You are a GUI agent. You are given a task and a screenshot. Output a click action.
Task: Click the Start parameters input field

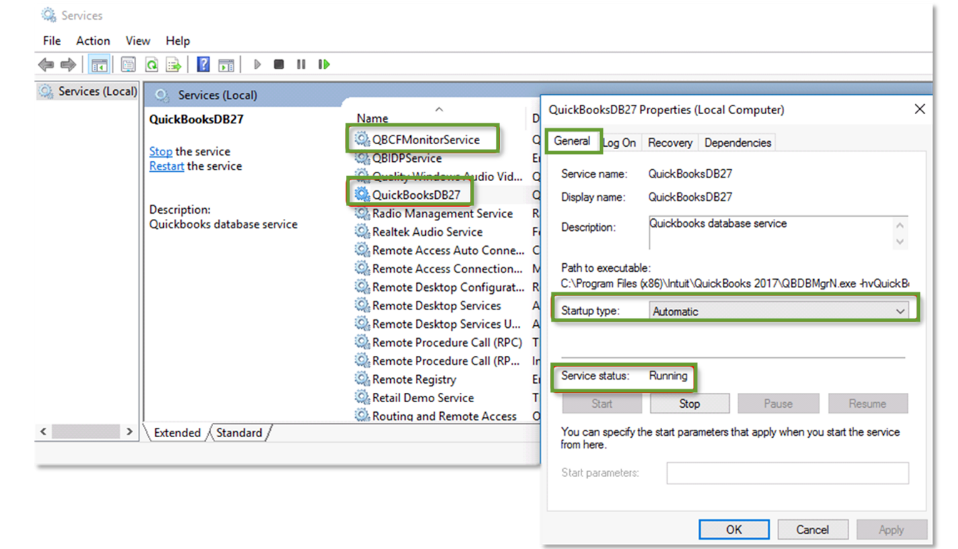coord(788,473)
